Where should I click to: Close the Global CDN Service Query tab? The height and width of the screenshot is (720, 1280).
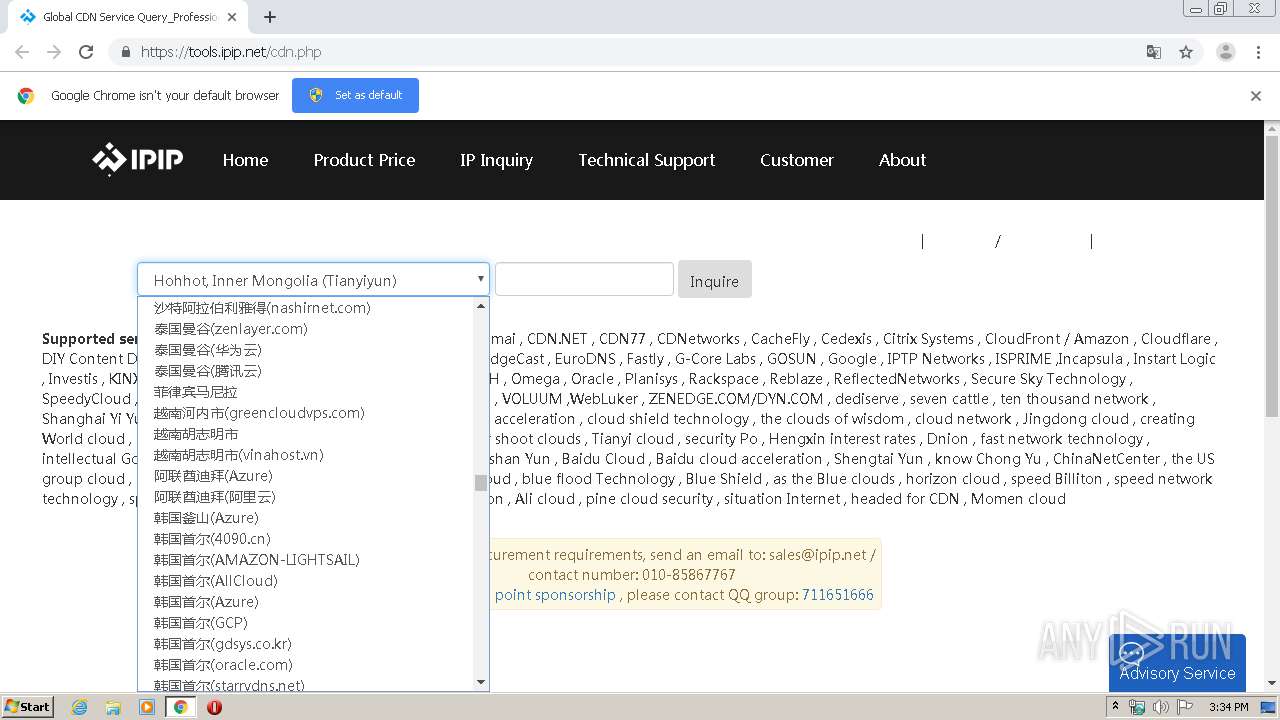coord(233,17)
